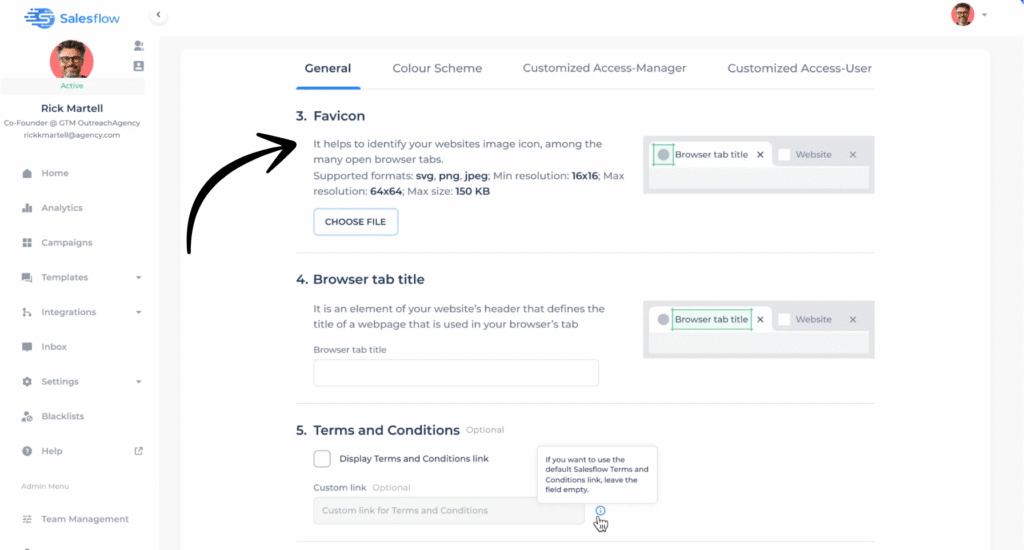Click the Custom link text field

pos(448,510)
